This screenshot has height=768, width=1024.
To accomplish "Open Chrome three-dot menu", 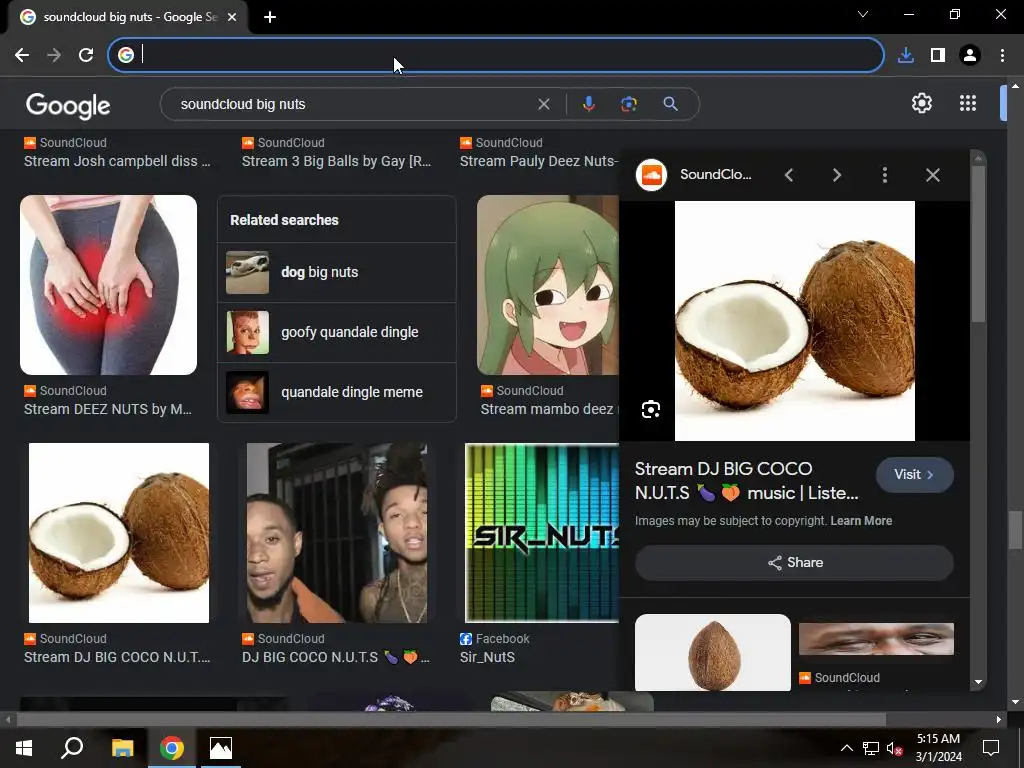I will [1002, 55].
